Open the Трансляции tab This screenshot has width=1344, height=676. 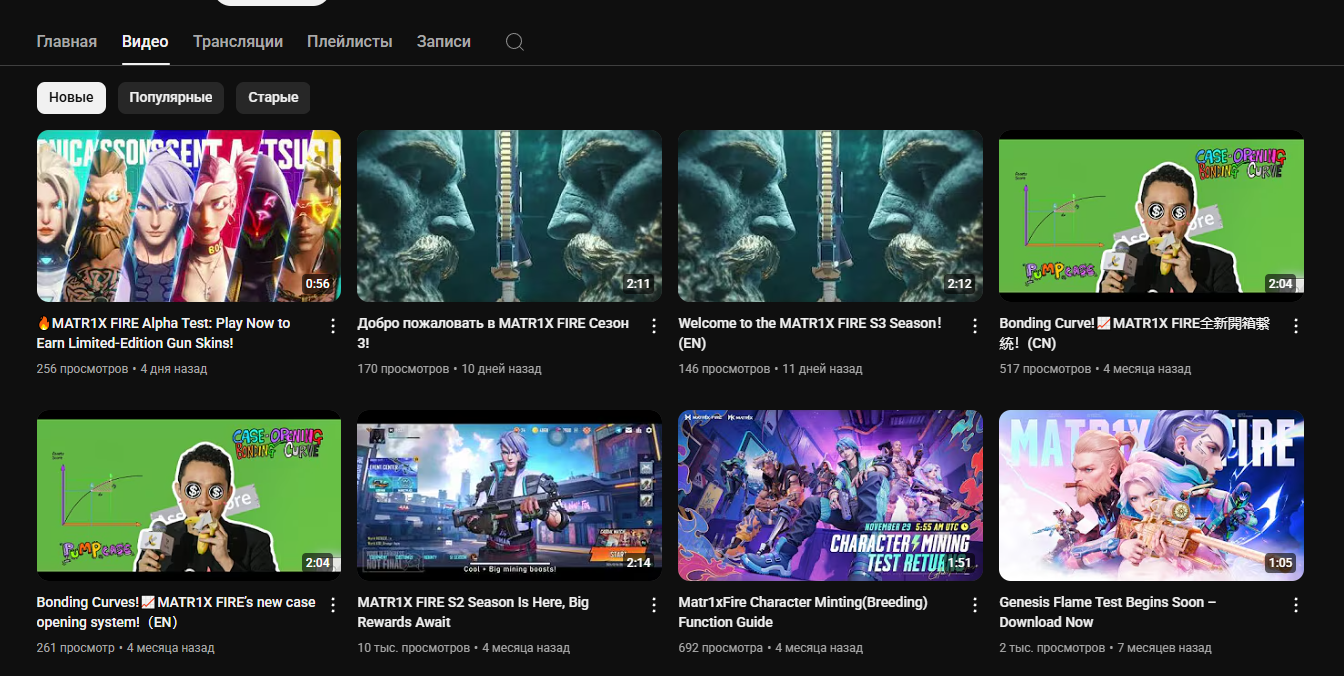click(x=238, y=42)
